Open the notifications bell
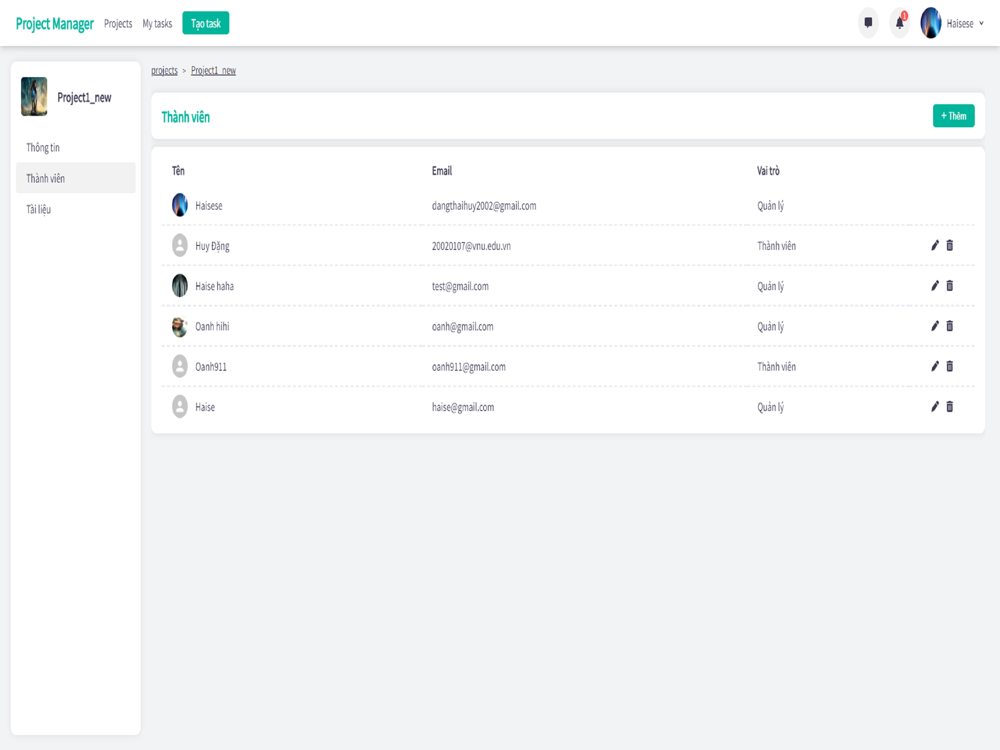This screenshot has width=1000, height=750. pyautogui.click(x=899, y=23)
